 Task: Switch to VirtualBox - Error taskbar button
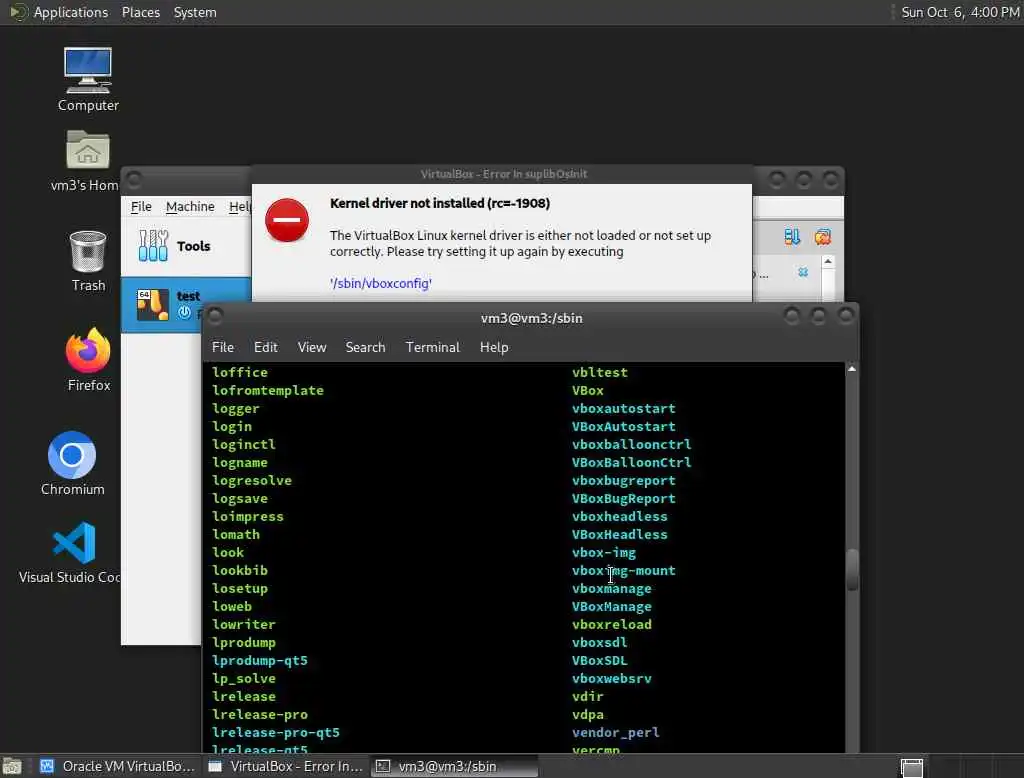coord(286,766)
